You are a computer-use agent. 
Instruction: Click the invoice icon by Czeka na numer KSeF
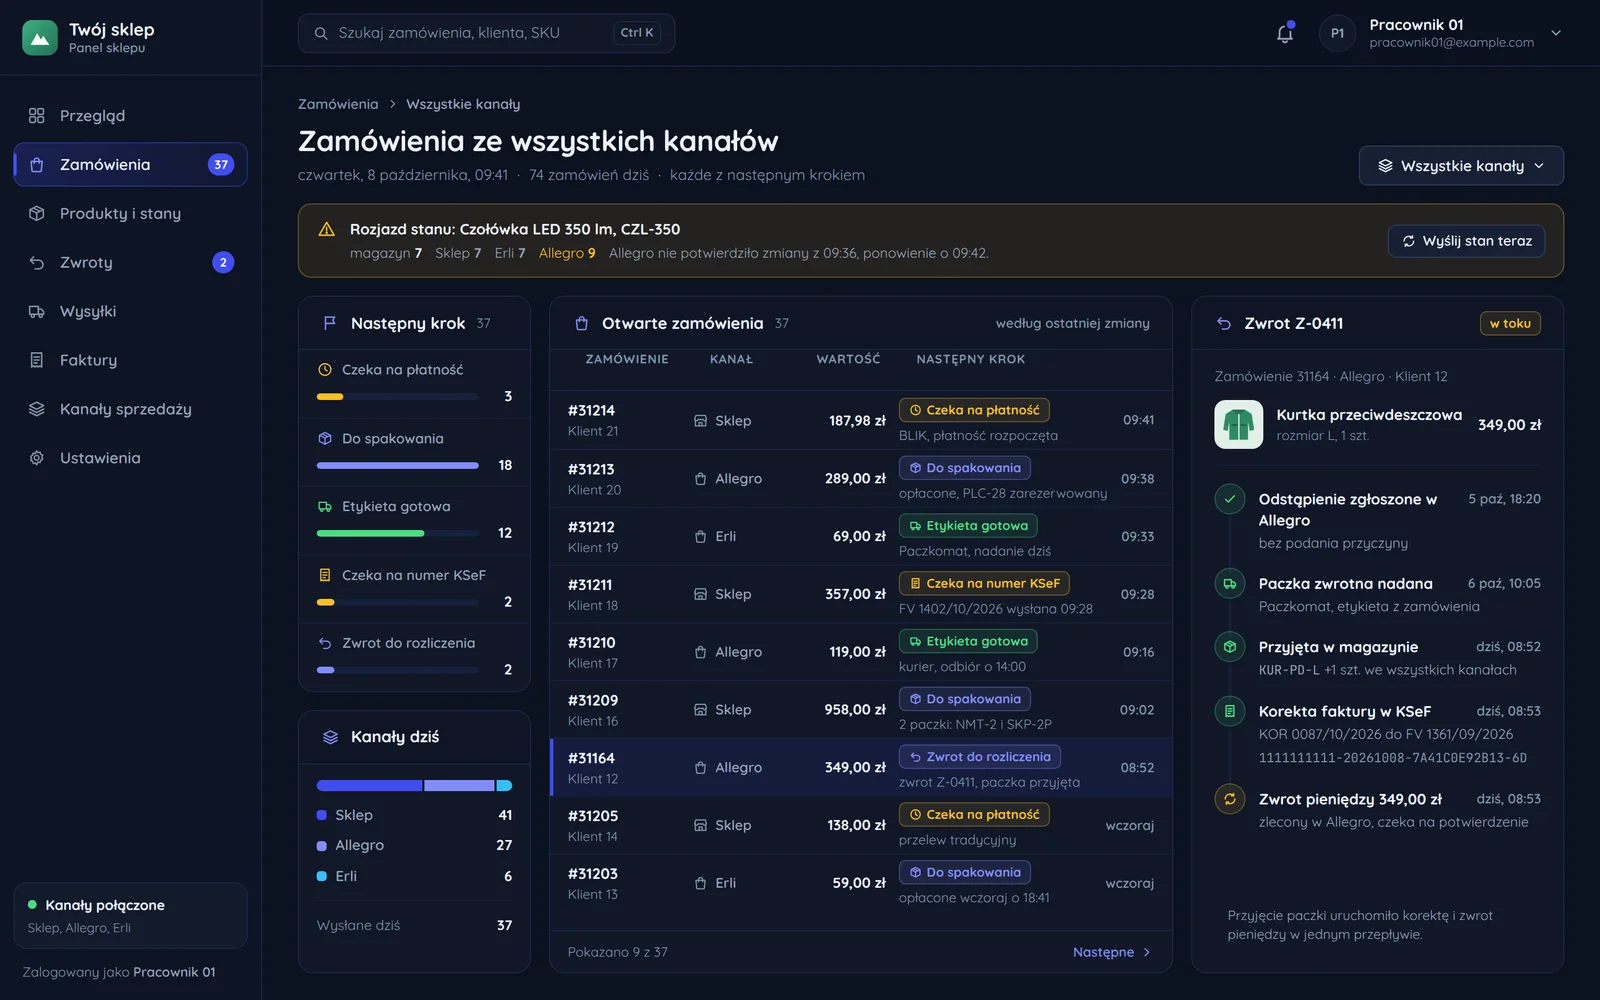point(325,575)
